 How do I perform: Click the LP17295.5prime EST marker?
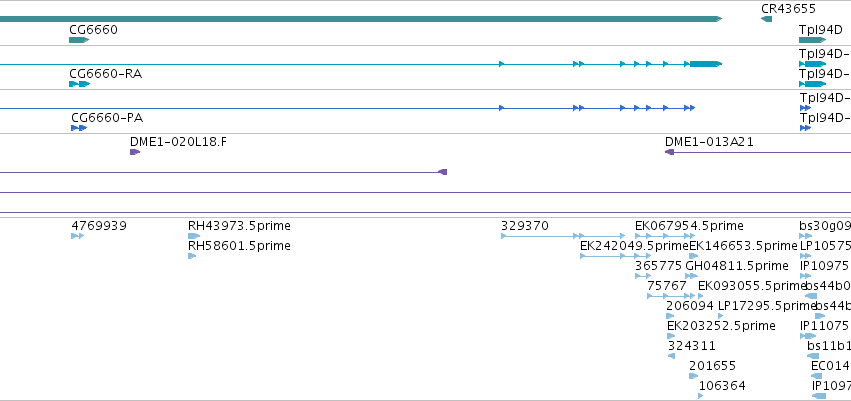pos(721,316)
